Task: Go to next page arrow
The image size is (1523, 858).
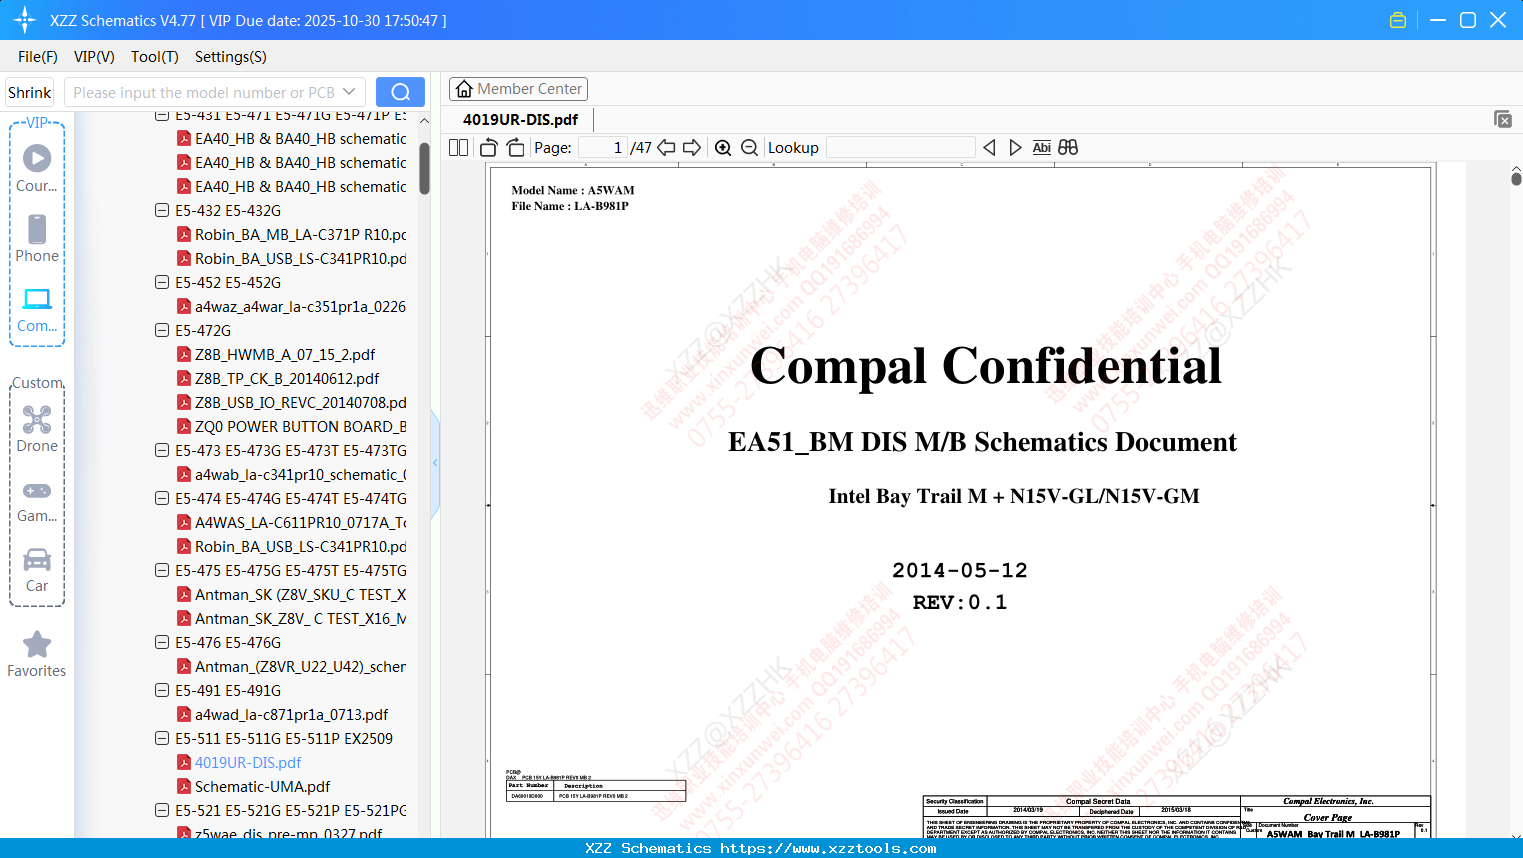Action: tap(692, 148)
